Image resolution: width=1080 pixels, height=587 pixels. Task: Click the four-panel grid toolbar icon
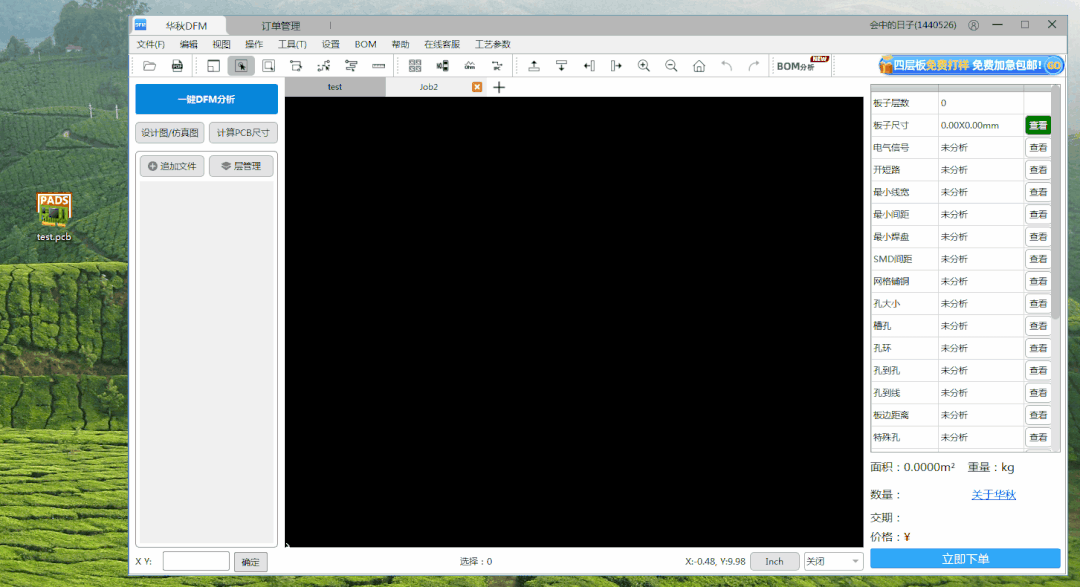[x=415, y=66]
